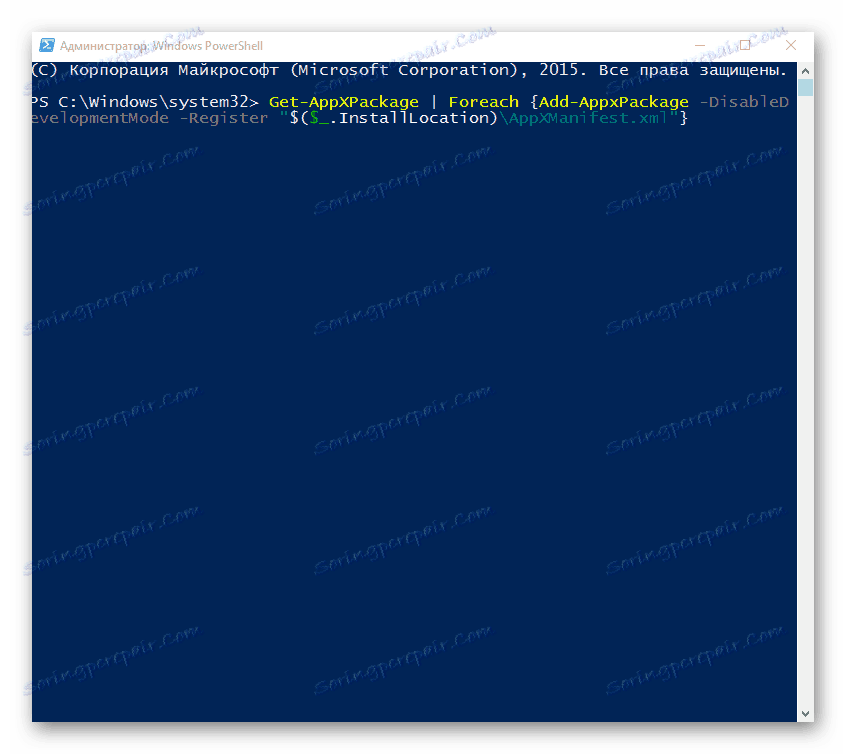Click the window title 'Администратор: Windows PowerShell'
Screen dimensions: 846x754
pyautogui.click(x=161, y=46)
